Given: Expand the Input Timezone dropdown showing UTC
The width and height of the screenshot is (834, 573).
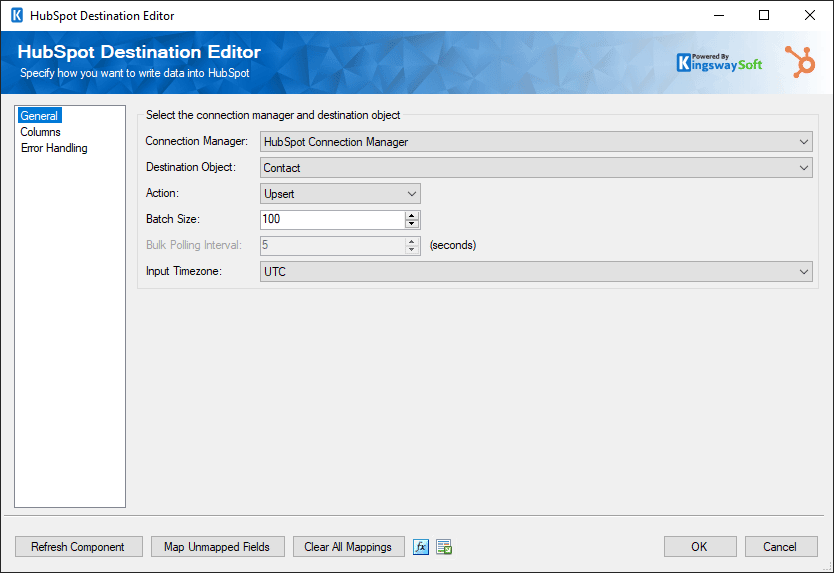Looking at the screenshot, I should point(536,271).
